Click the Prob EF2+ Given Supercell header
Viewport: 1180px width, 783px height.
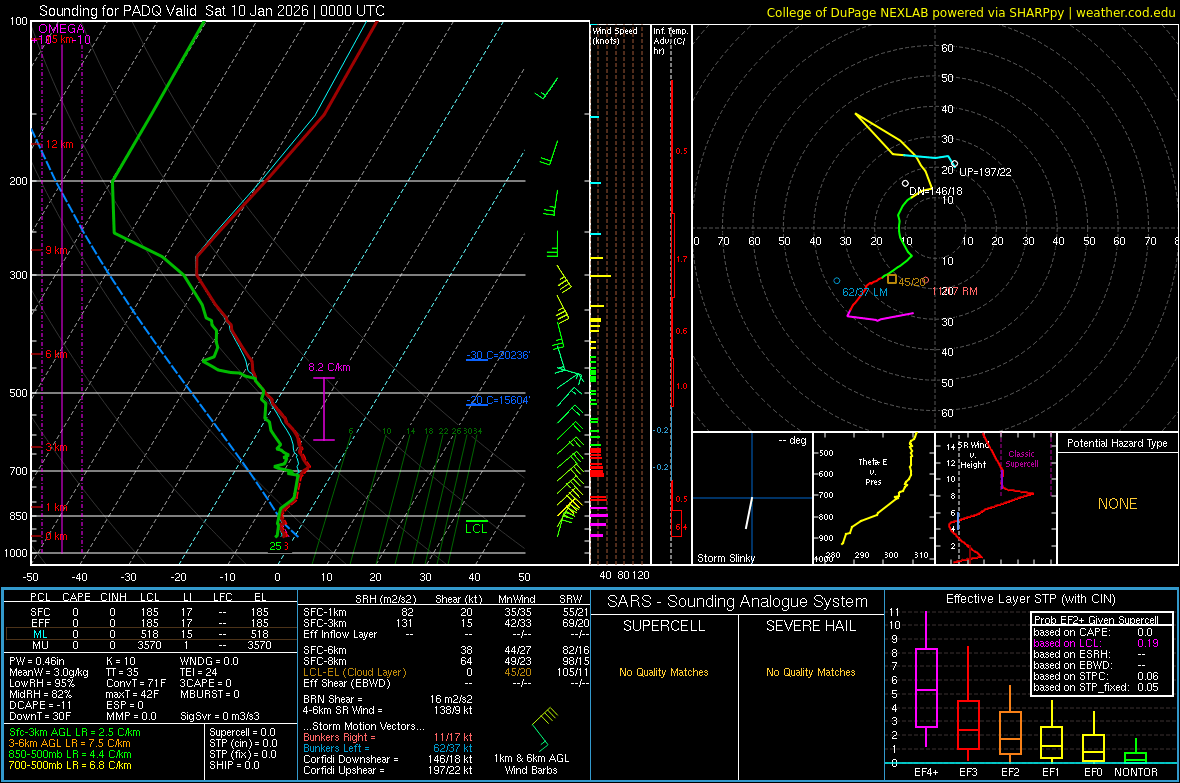click(x=1096, y=620)
